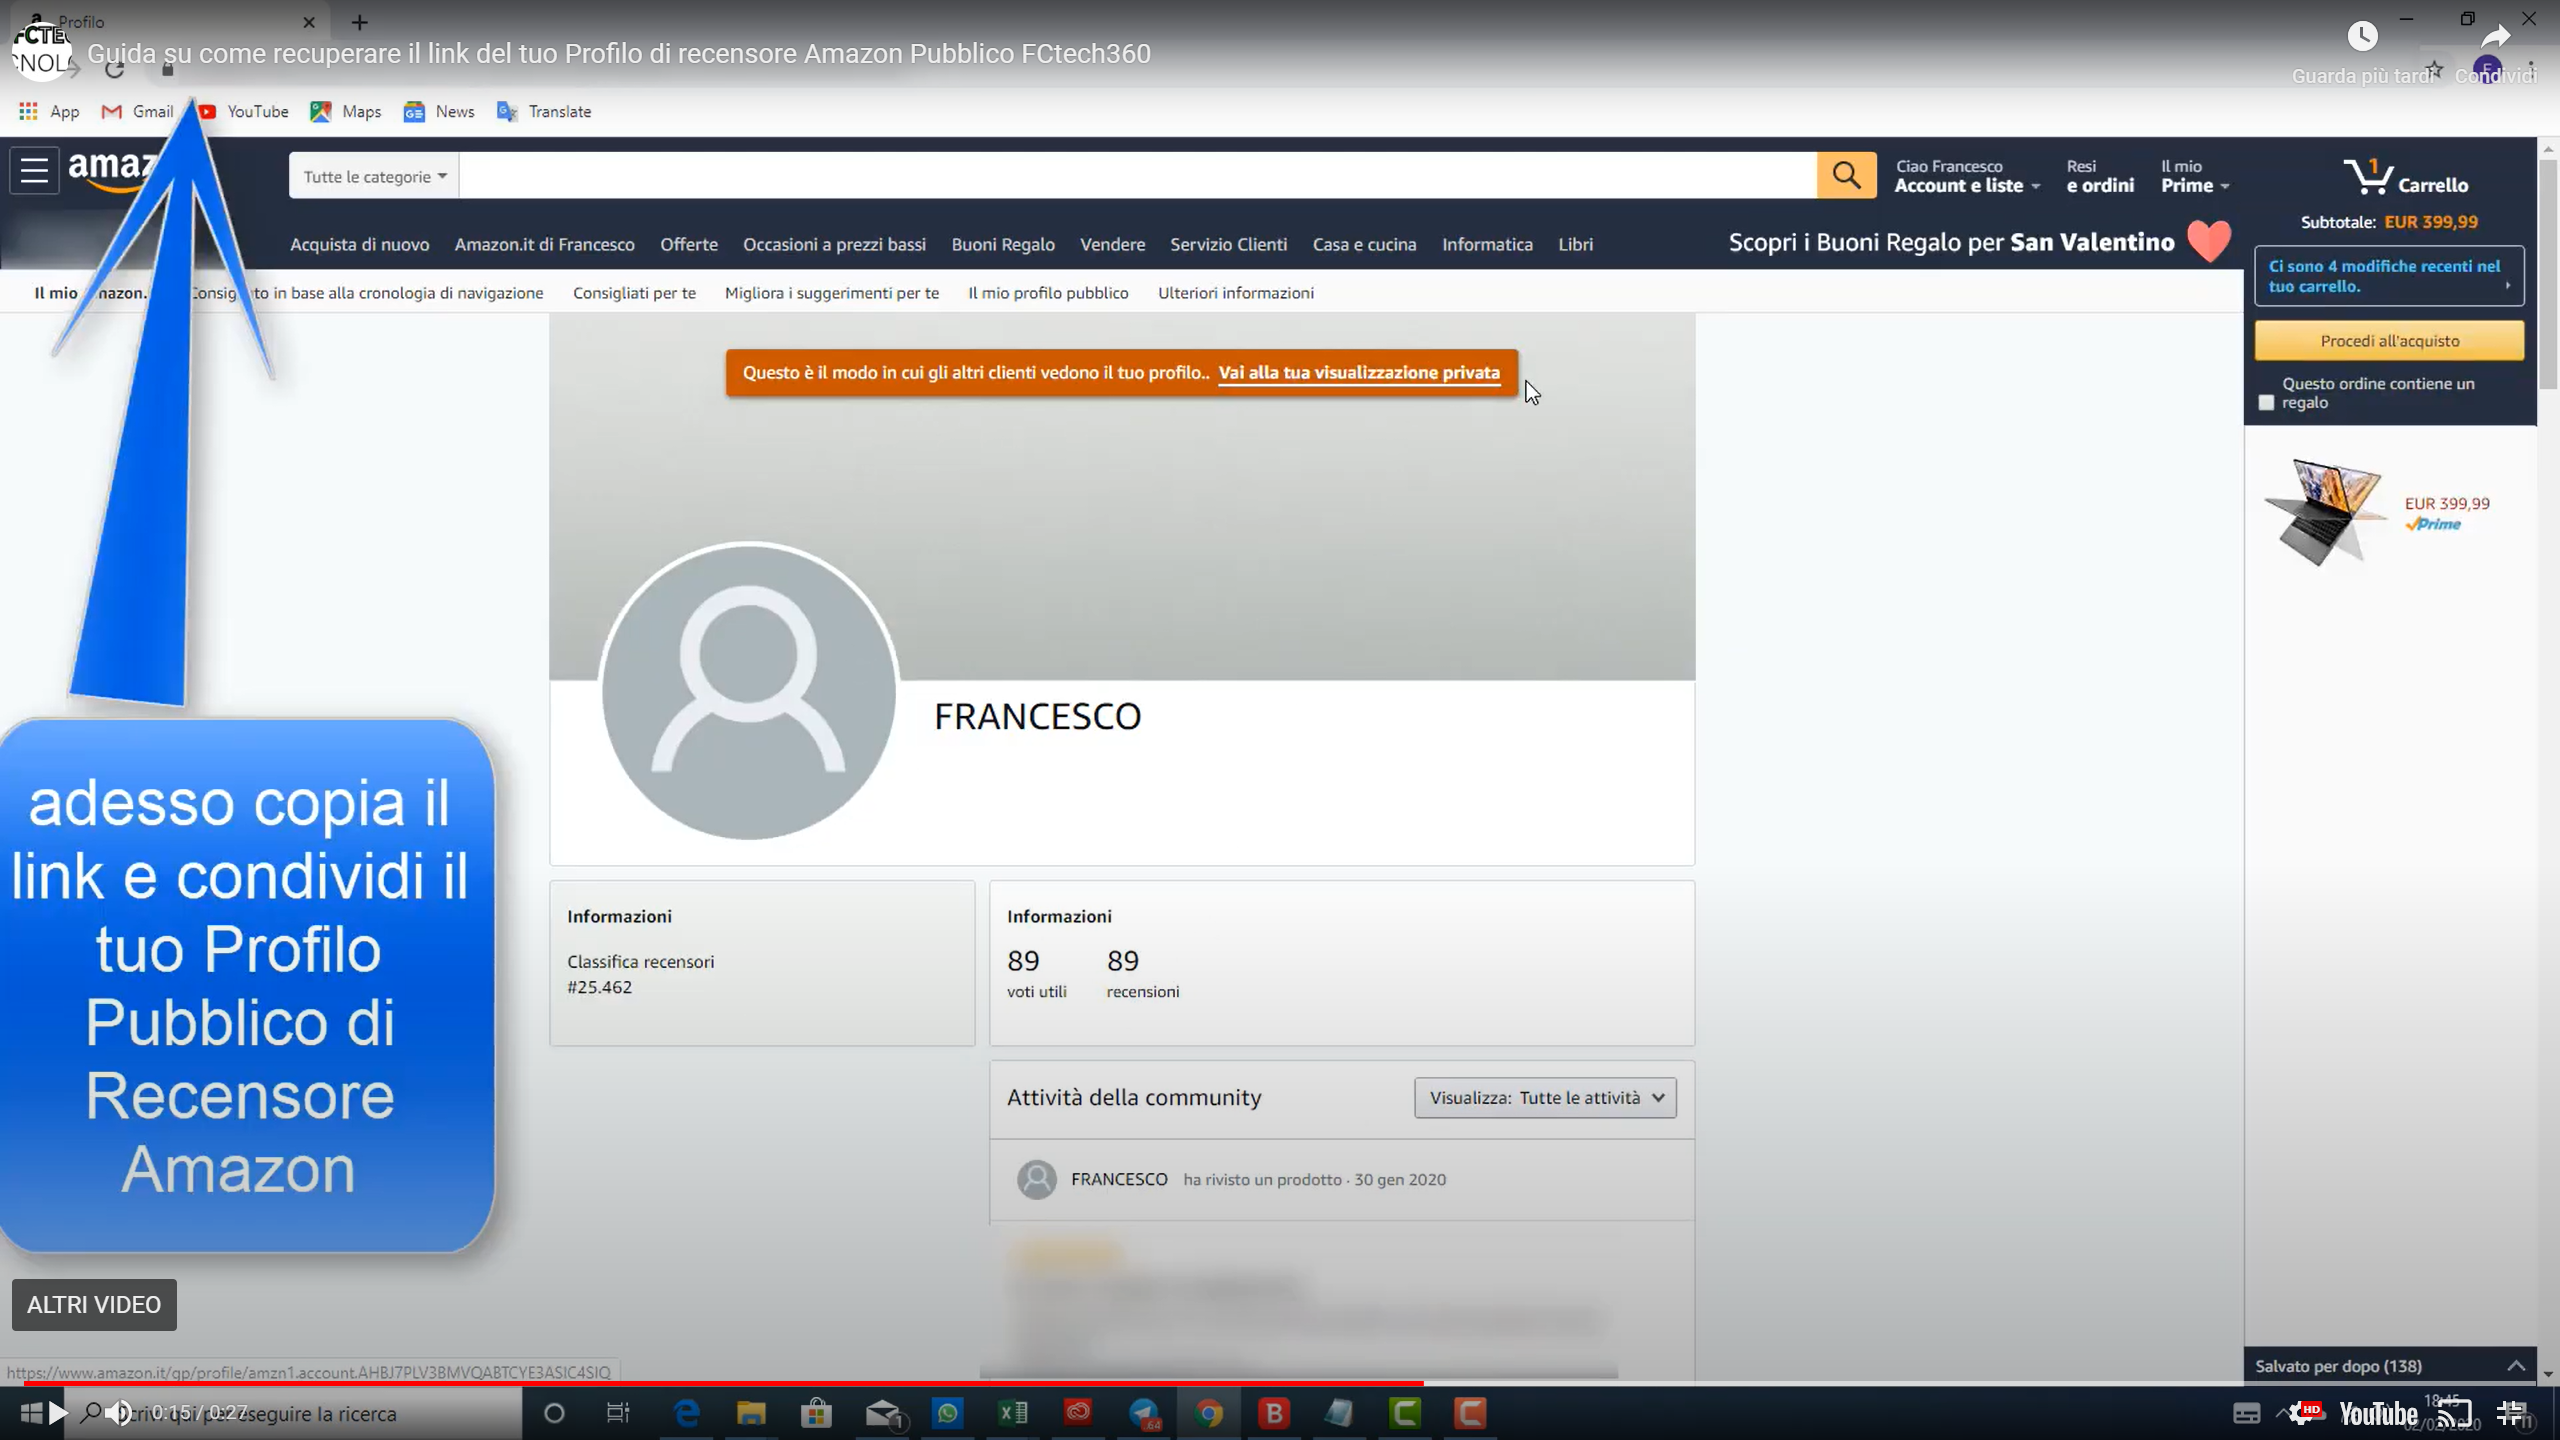Open the FCtech360 channel avatar
The height and width of the screenshot is (1440, 2560).
click(40, 50)
